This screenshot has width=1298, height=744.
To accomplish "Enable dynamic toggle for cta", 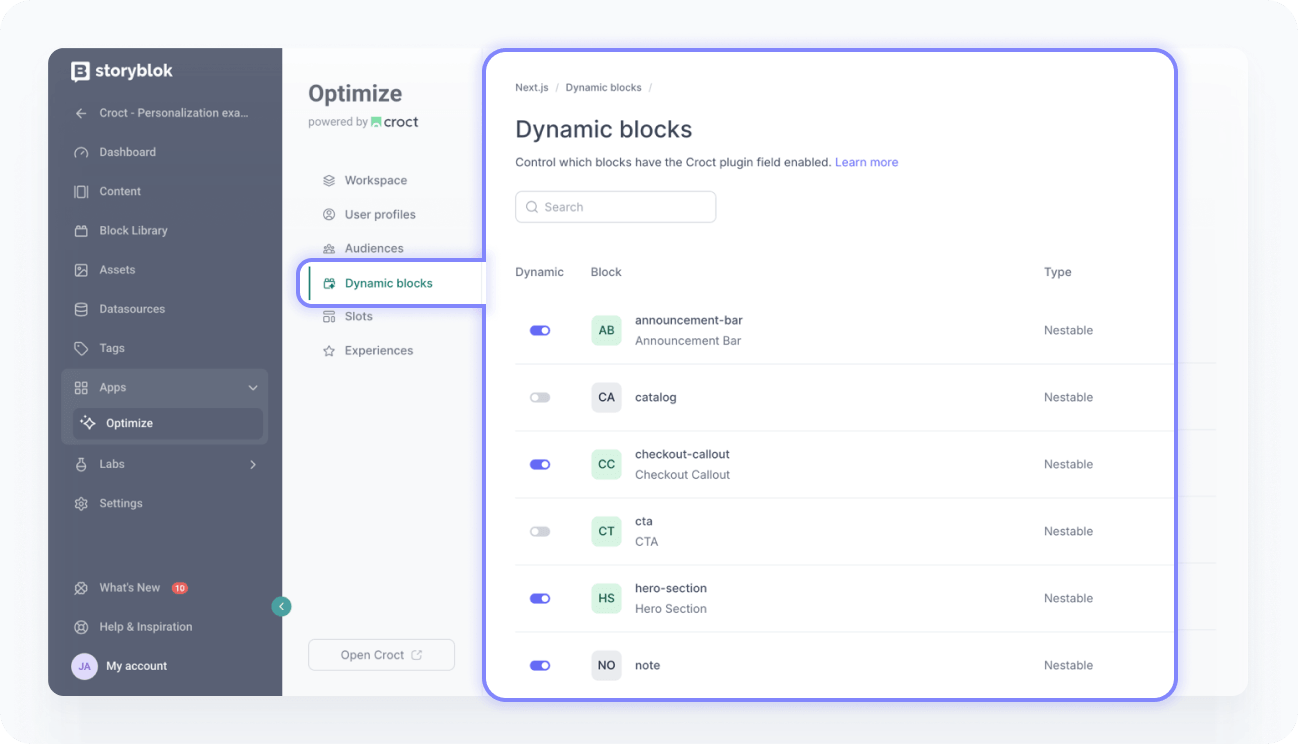I will click(x=540, y=531).
